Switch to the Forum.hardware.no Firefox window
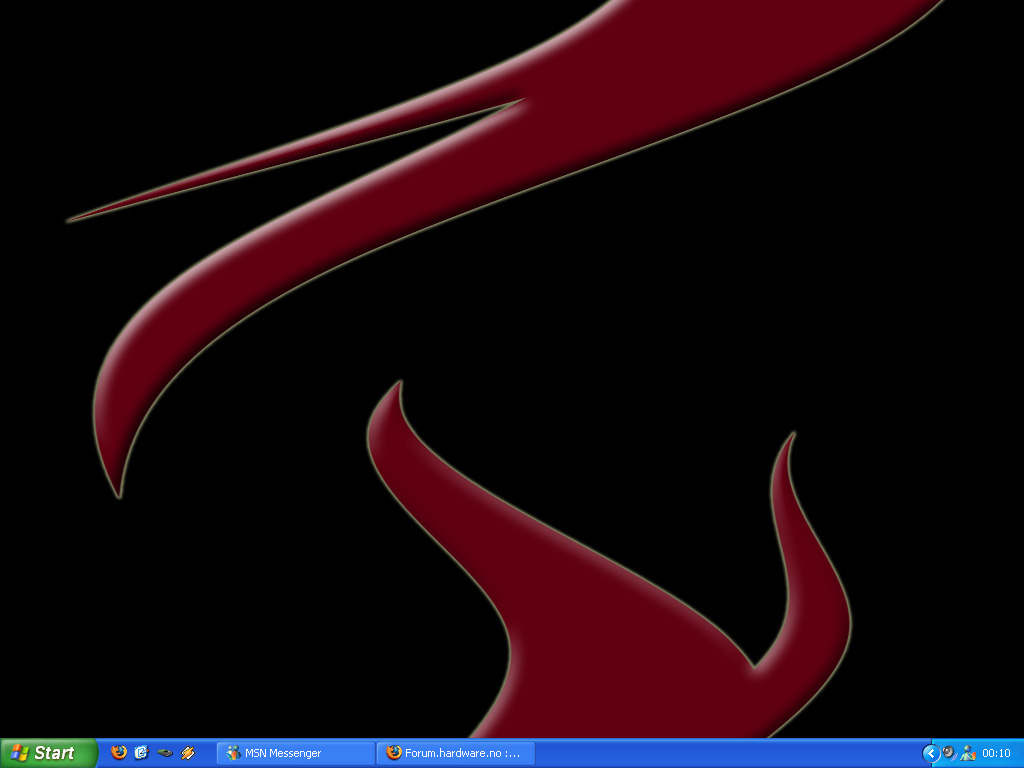Image resolution: width=1024 pixels, height=768 pixels. tap(456, 753)
